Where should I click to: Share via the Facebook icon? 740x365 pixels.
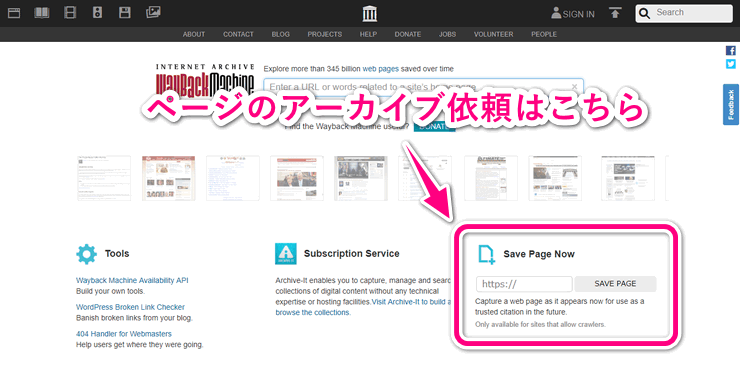coord(731,51)
